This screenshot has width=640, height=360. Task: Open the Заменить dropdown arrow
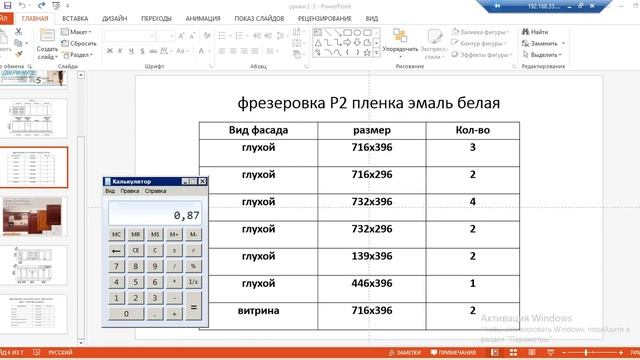pyautogui.click(x=564, y=43)
